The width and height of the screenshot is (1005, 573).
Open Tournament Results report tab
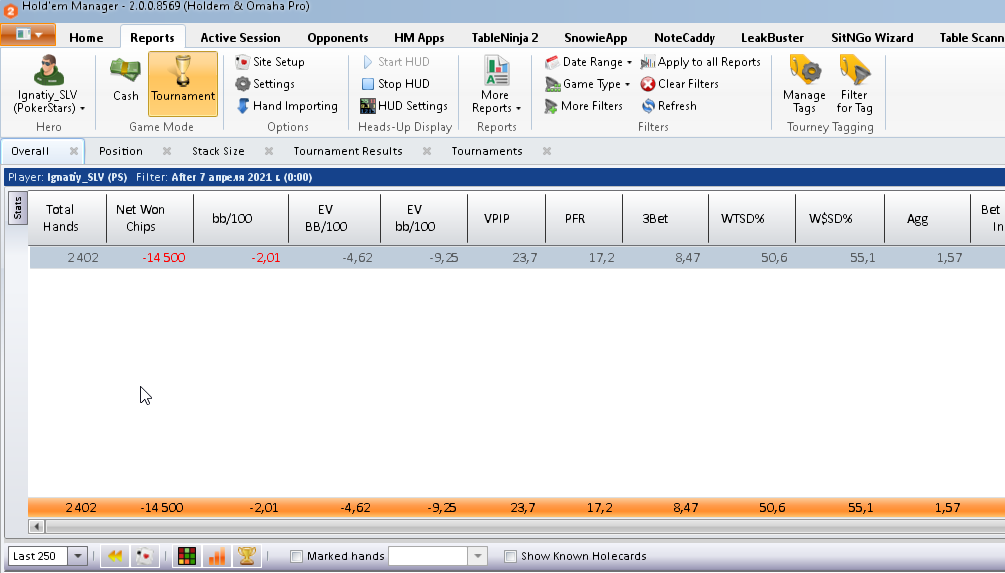pyautogui.click(x=348, y=151)
